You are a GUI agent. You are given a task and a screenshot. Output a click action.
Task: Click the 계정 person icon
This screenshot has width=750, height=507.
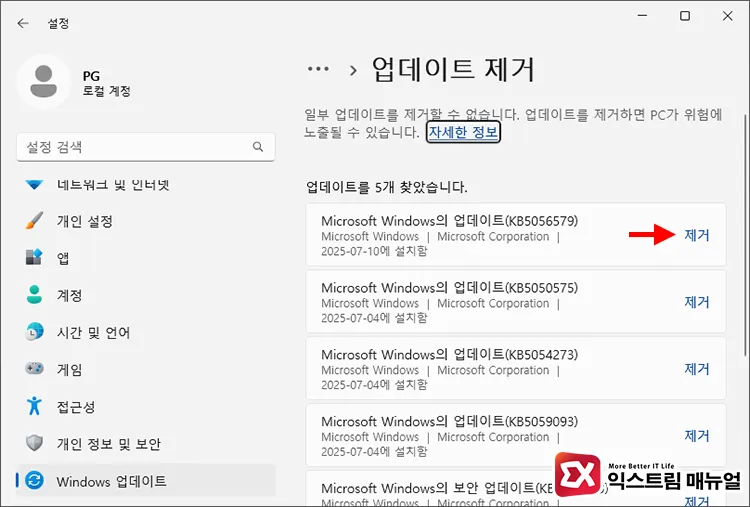(34, 295)
